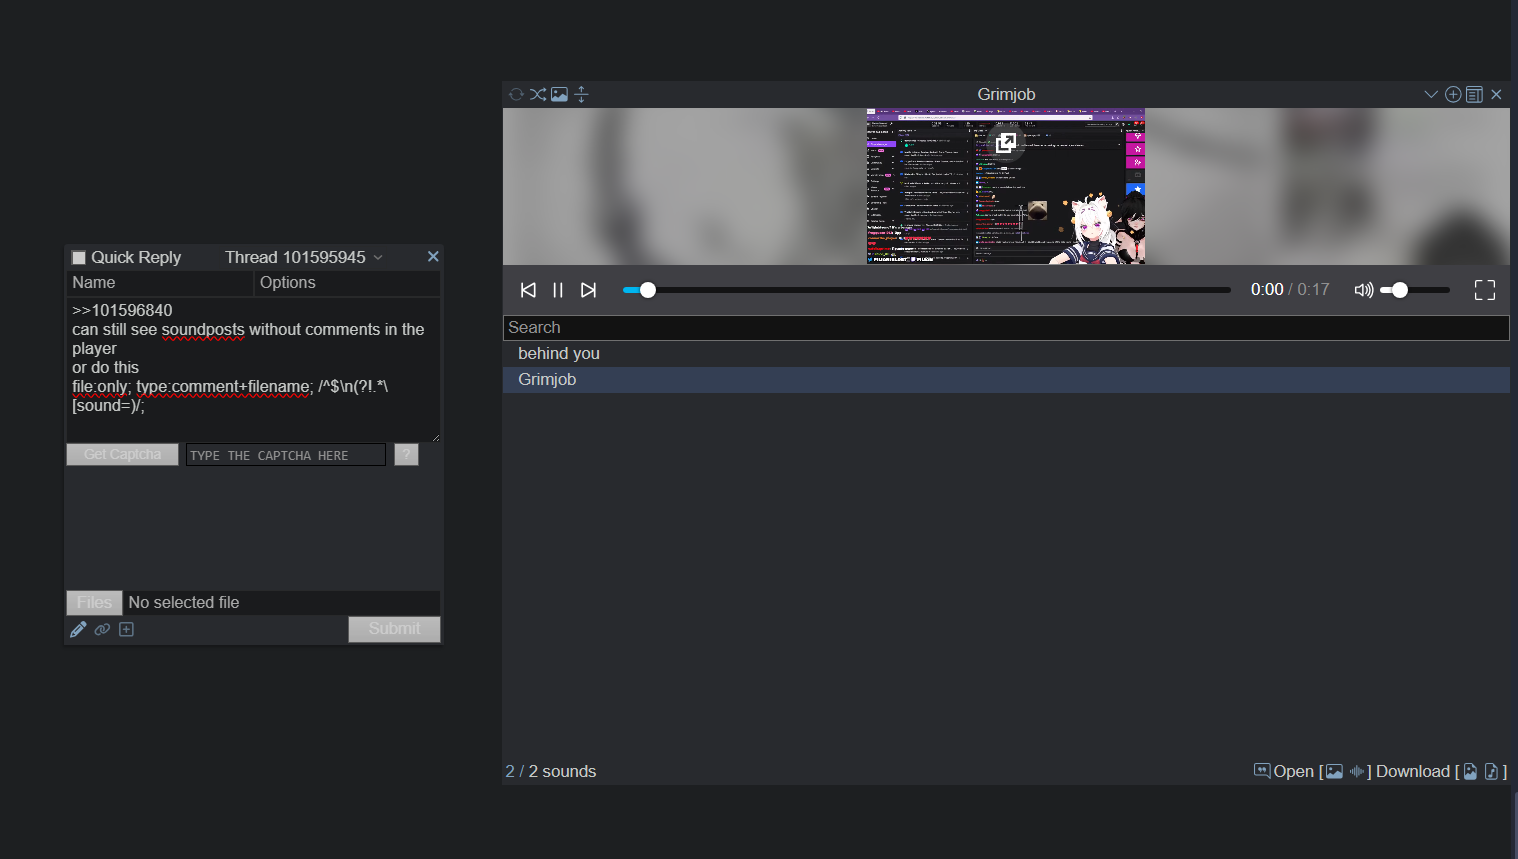Click the Grimjob title in player header
The image size is (1518, 859).
1006,94
